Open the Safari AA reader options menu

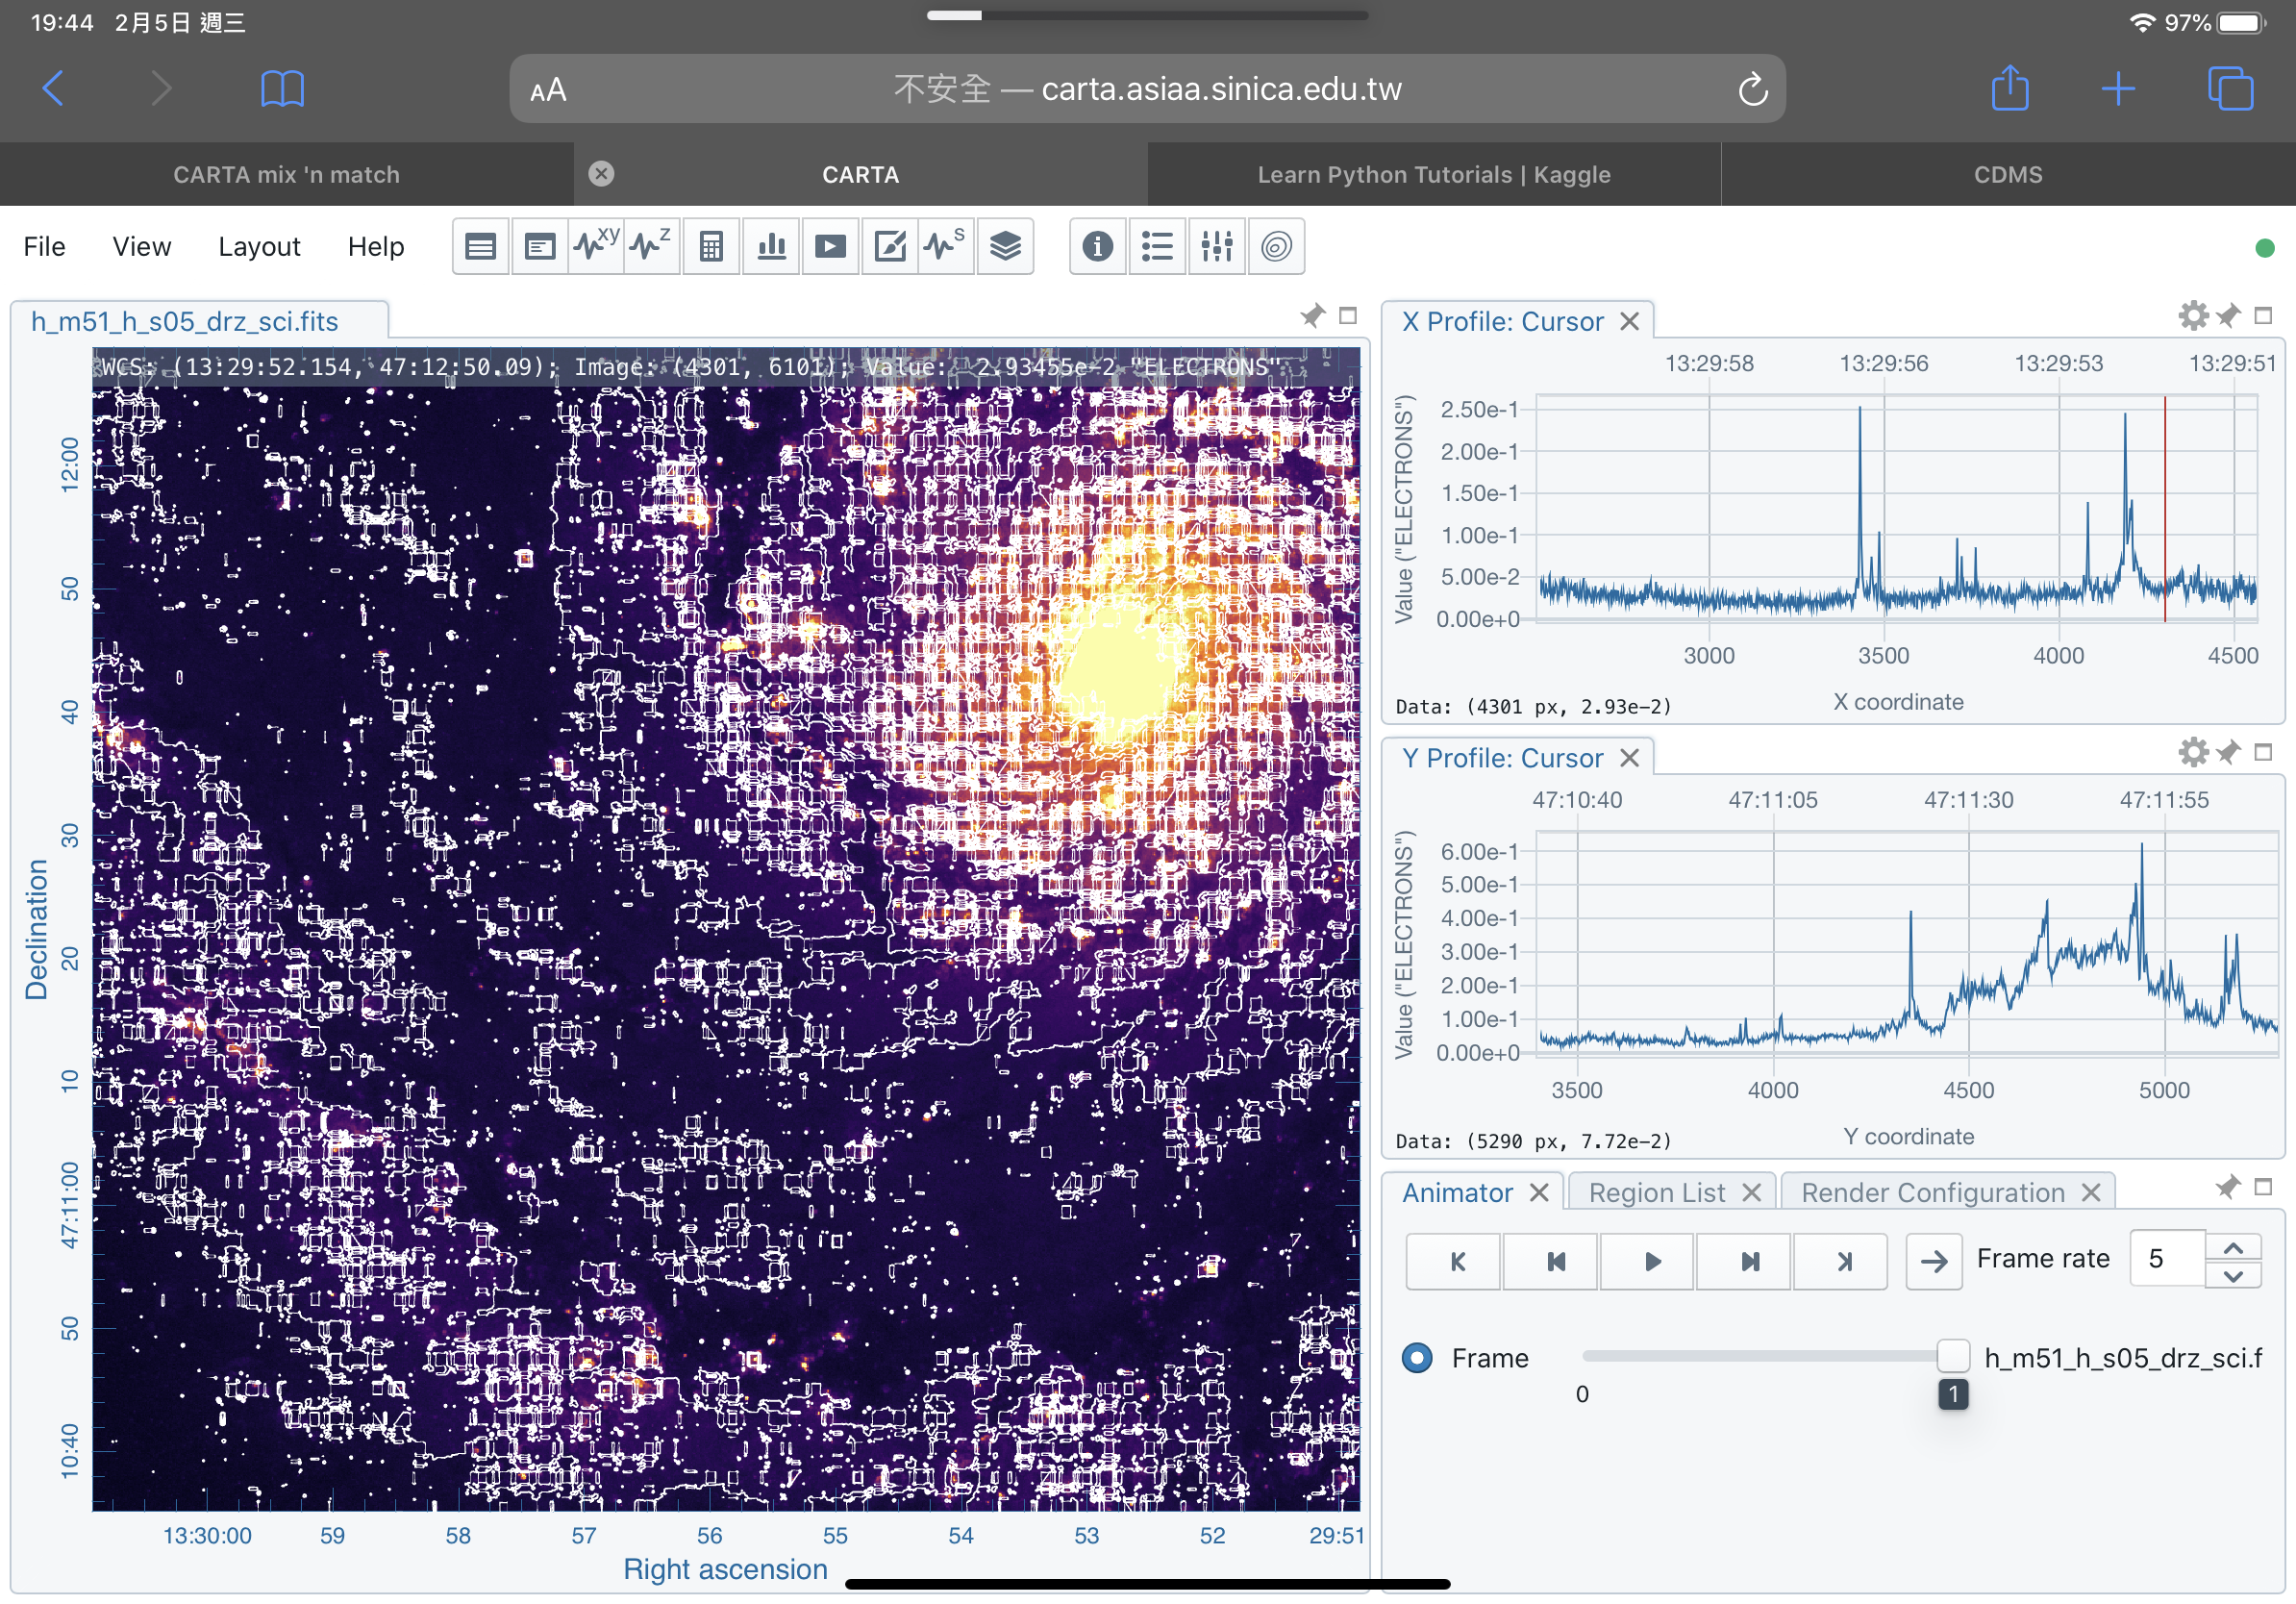coord(548,90)
